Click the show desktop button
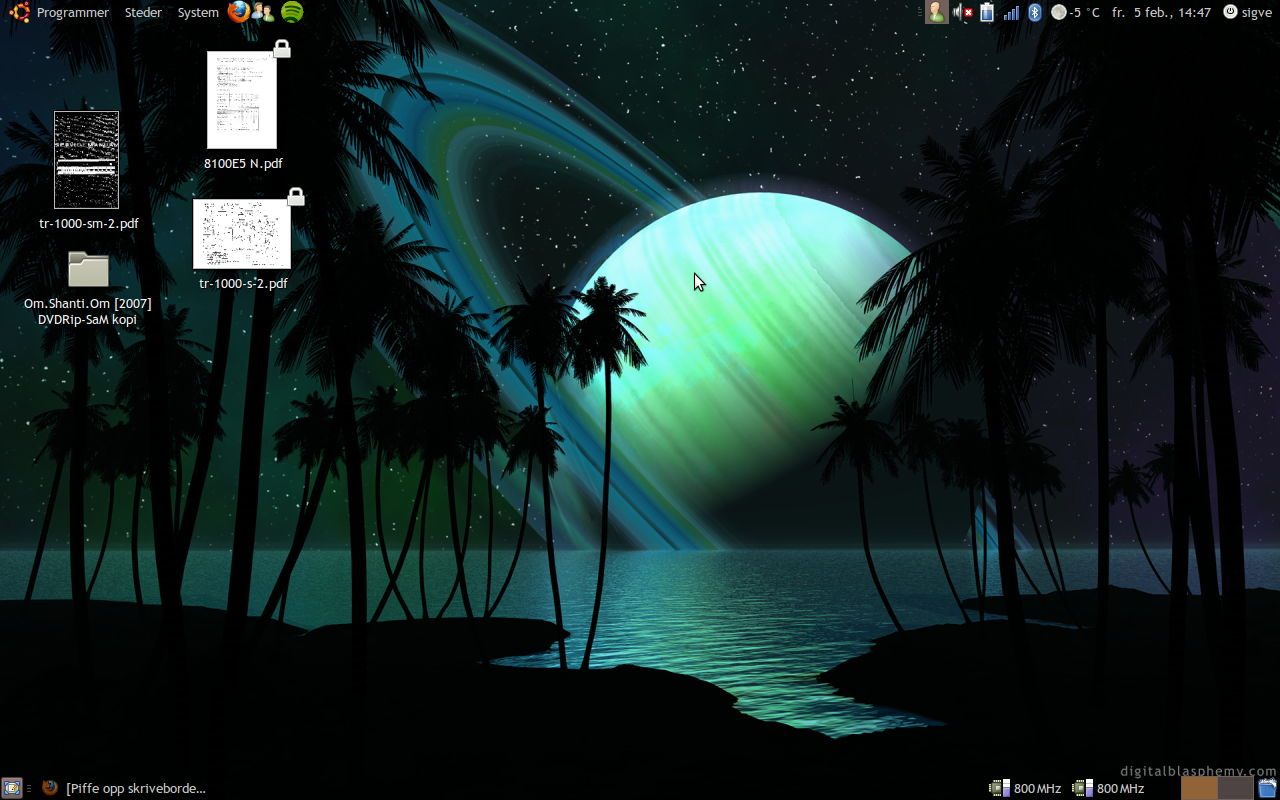Screen dimensions: 1280x800 click(x=12, y=788)
